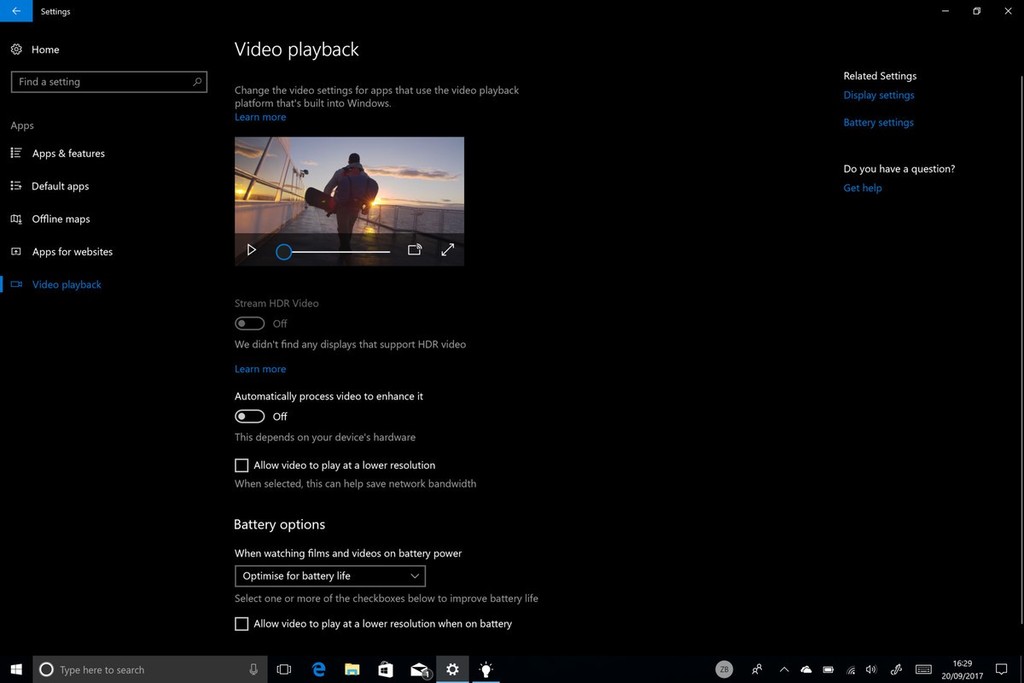The width and height of the screenshot is (1024, 683).
Task: Open the Mail app from the taskbar
Action: 419,669
